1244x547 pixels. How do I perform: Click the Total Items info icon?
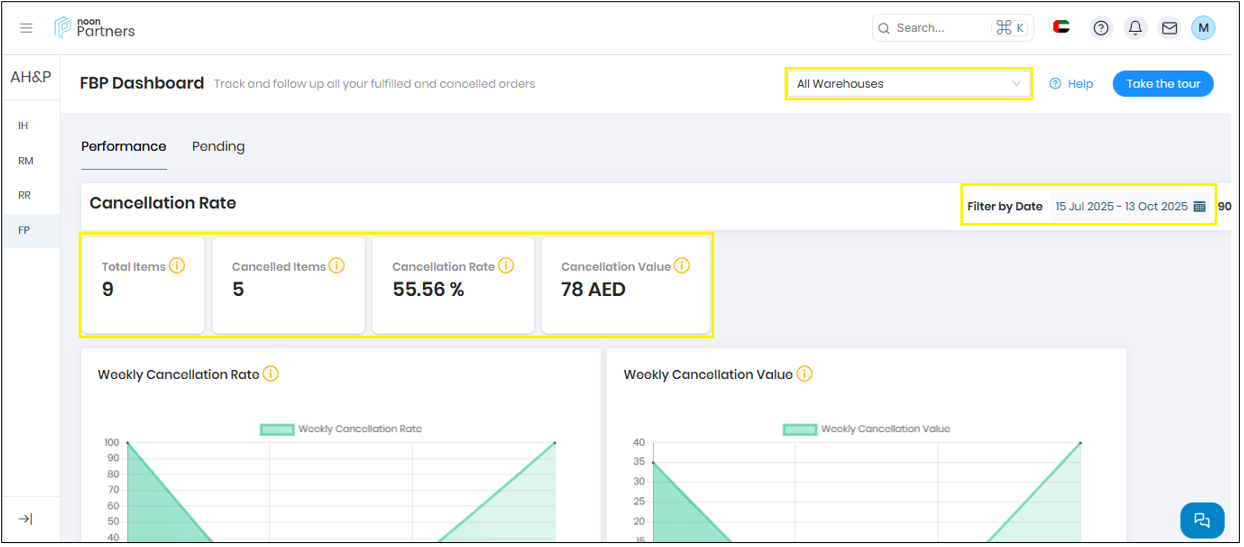point(177,266)
